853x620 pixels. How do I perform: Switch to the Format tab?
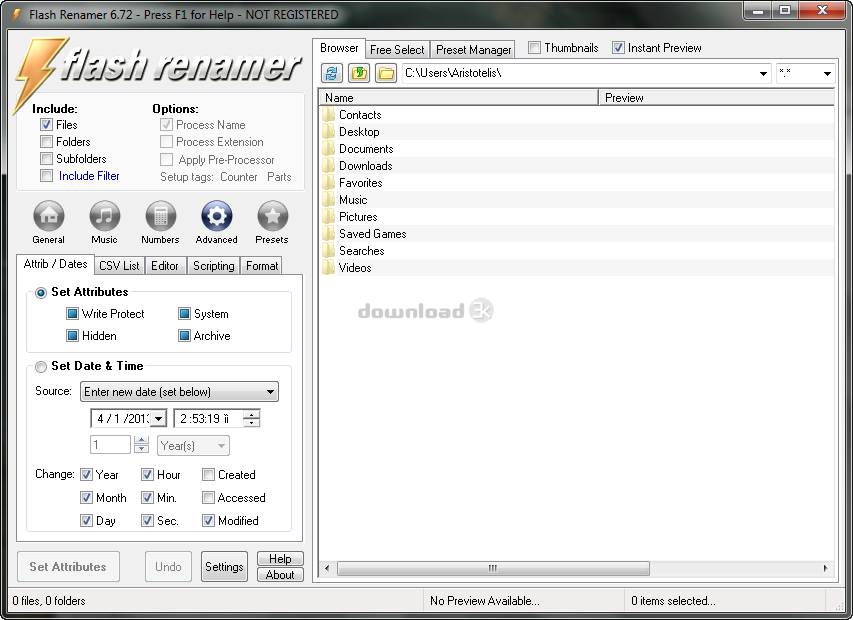[262, 265]
